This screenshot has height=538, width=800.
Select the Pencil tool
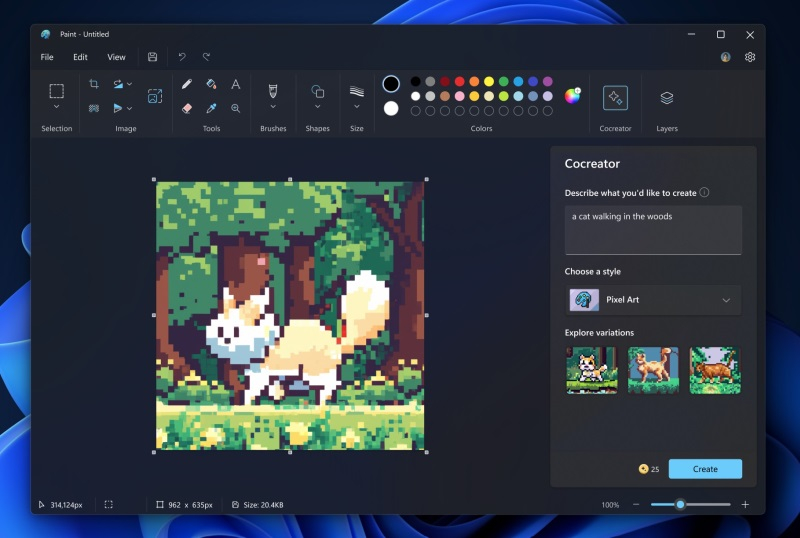[x=186, y=84]
